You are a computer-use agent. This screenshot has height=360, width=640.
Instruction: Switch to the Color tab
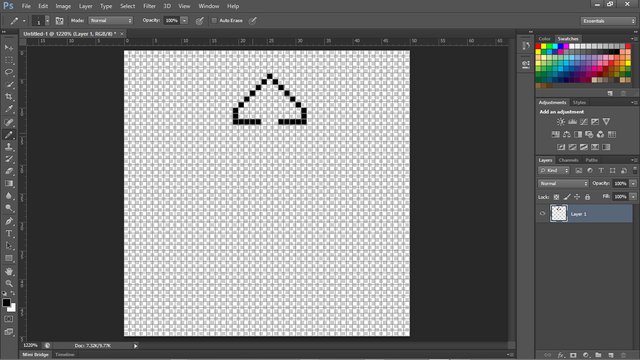(544, 39)
